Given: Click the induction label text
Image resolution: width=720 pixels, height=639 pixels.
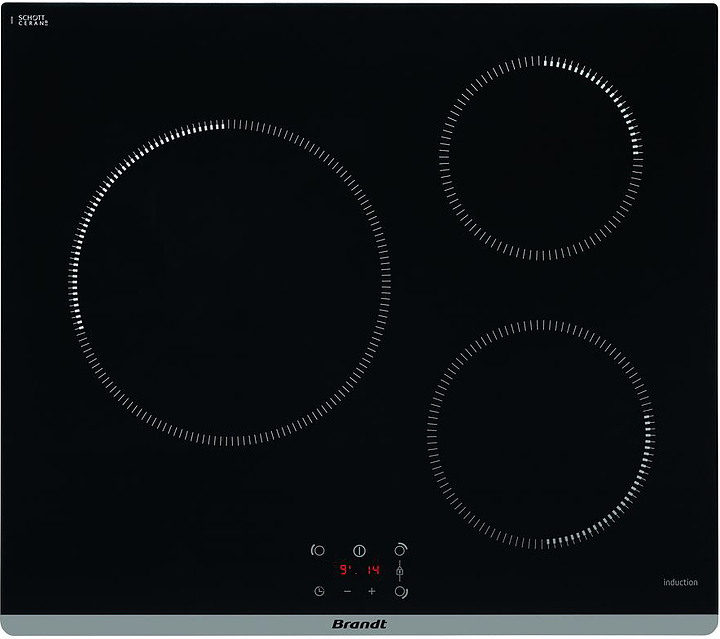Looking at the screenshot, I should [x=680, y=582].
